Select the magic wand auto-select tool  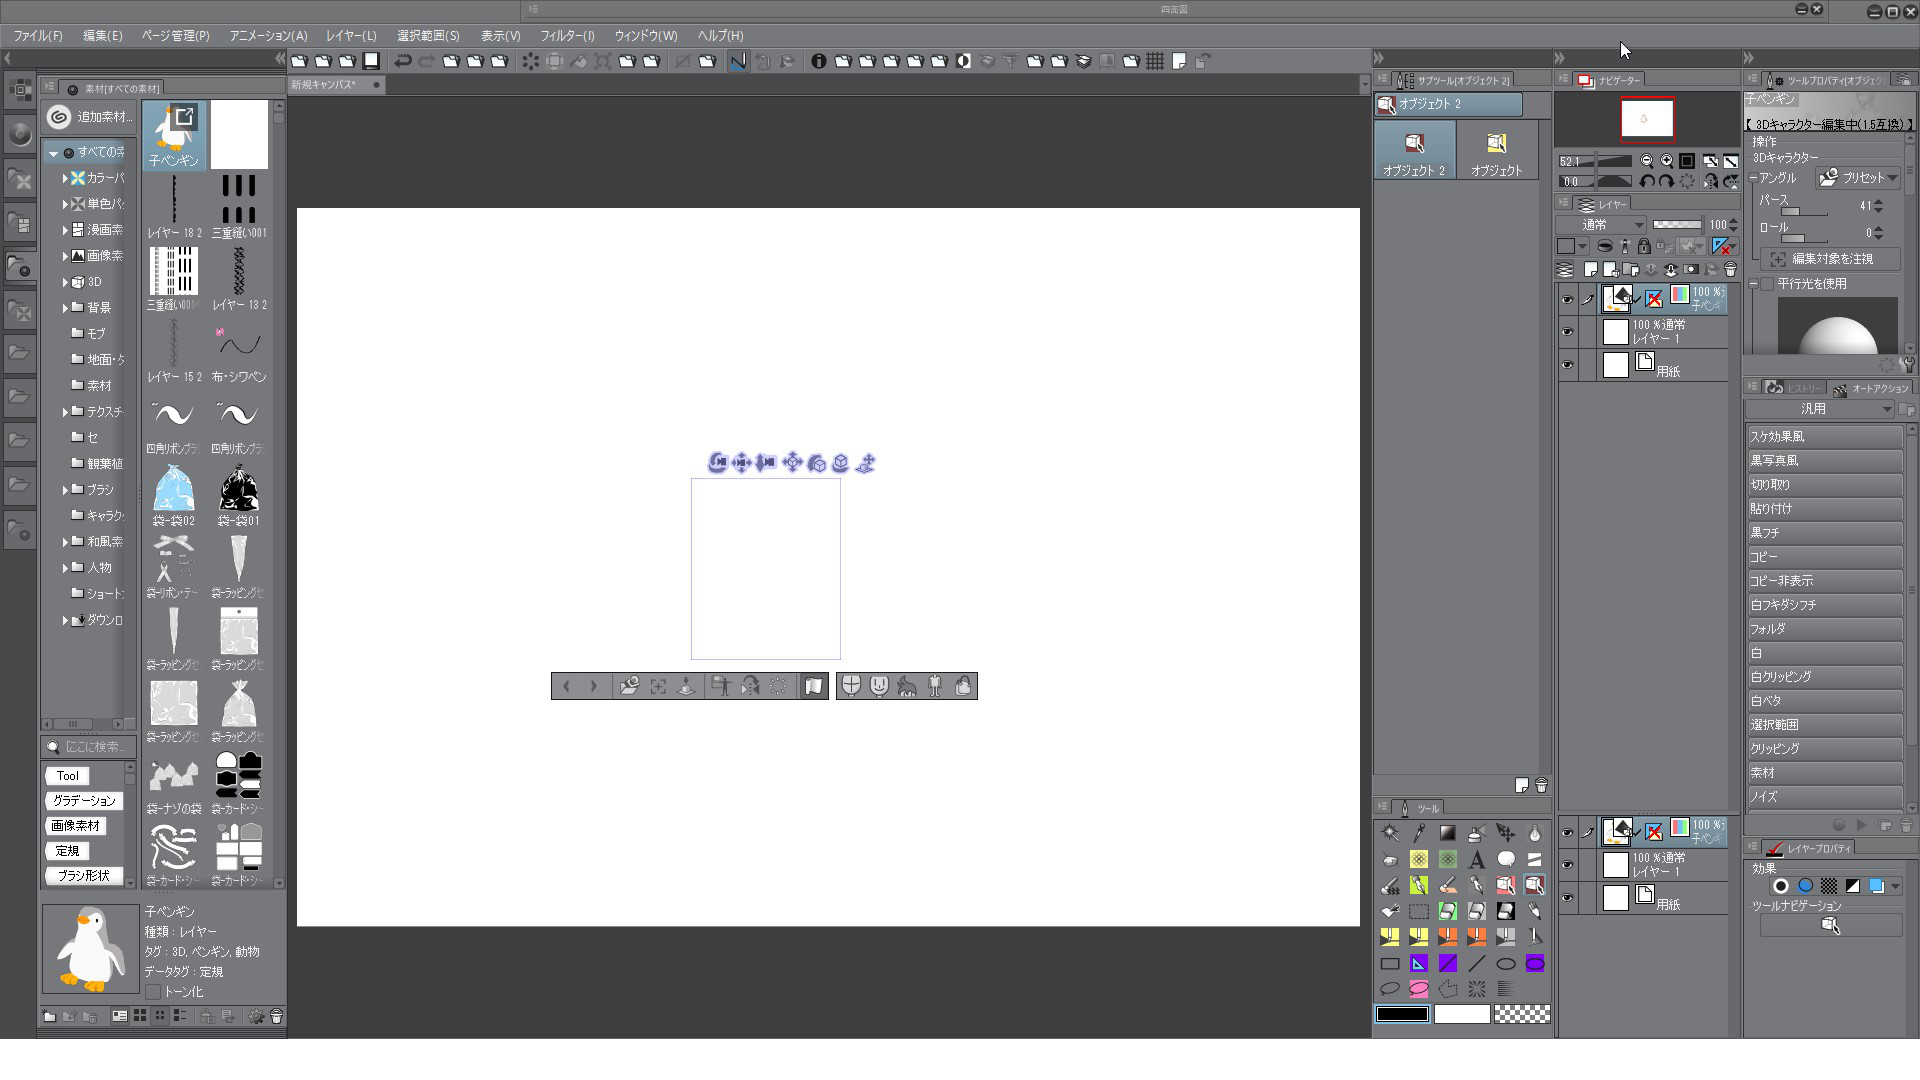[1390, 833]
